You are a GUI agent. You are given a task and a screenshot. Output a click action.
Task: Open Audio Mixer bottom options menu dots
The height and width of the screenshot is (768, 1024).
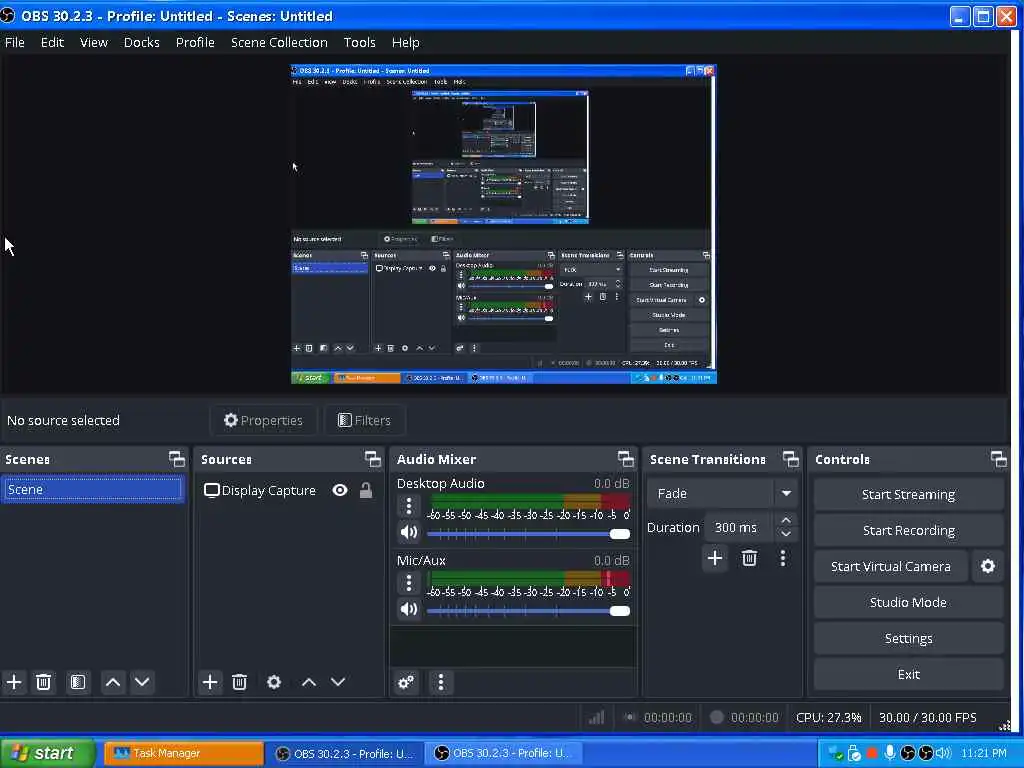tap(441, 682)
